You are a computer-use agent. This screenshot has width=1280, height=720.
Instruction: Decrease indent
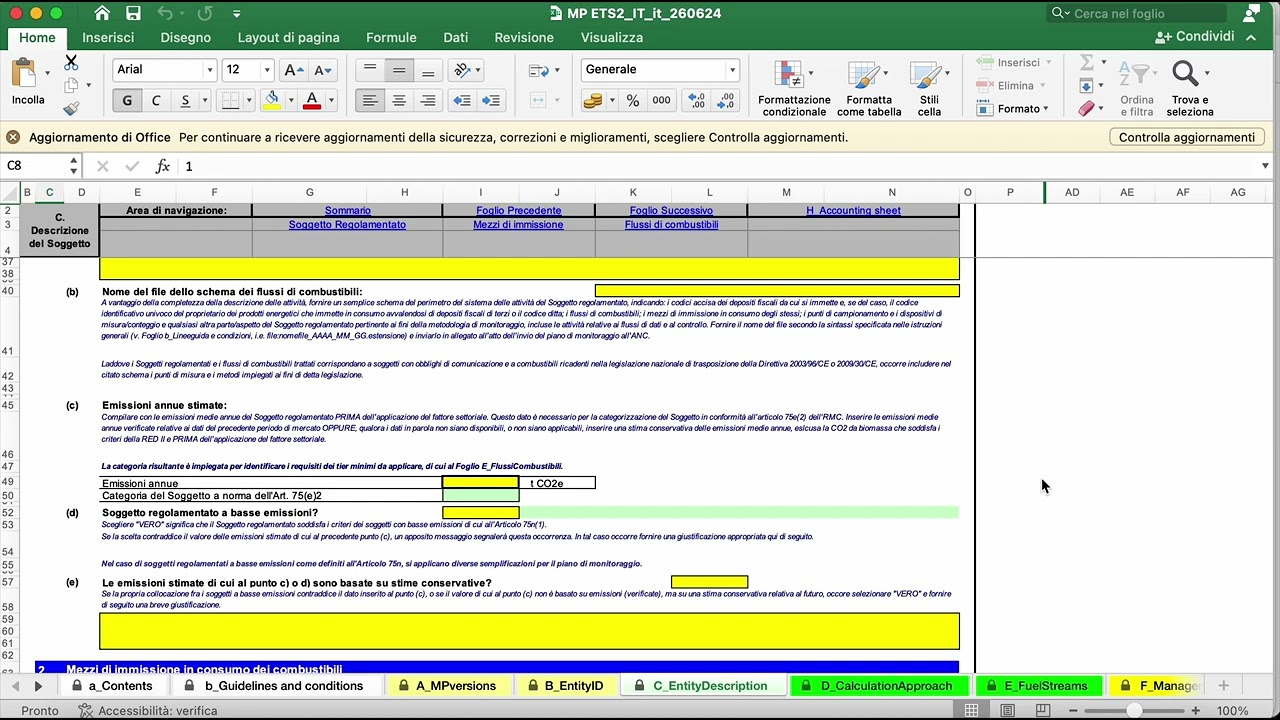click(x=461, y=101)
